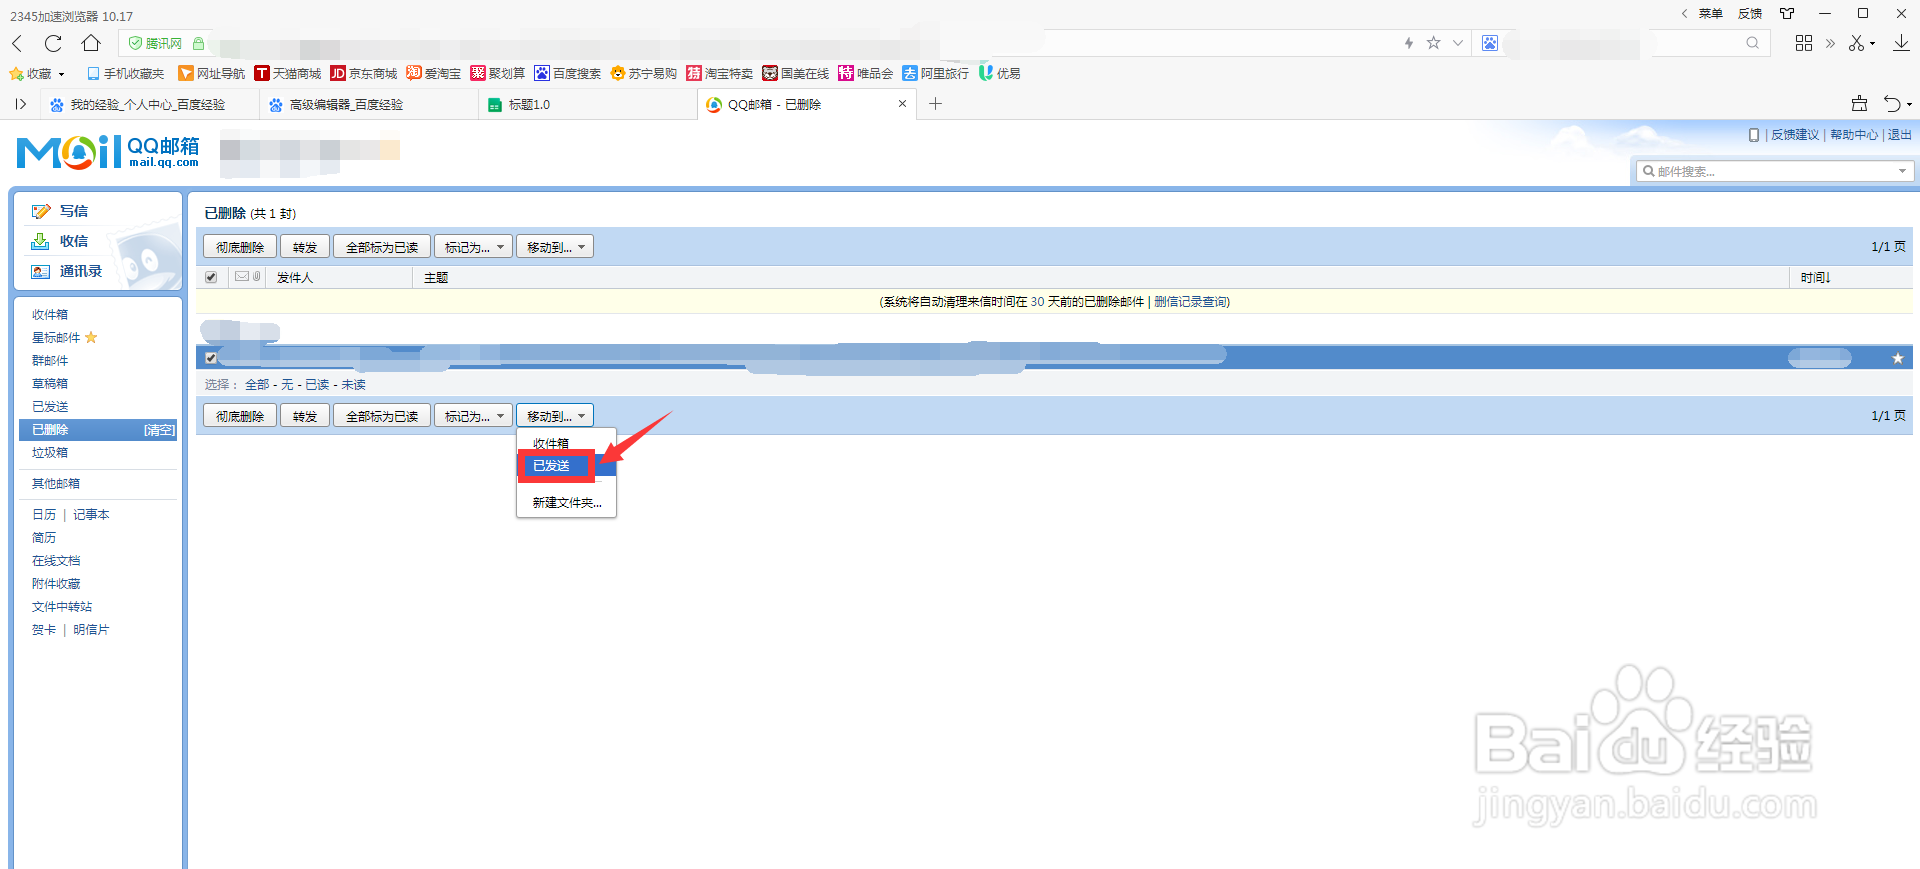Click the scissors screenshot tool icon
Viewport: 1920px width, 869px height.
1857,43
